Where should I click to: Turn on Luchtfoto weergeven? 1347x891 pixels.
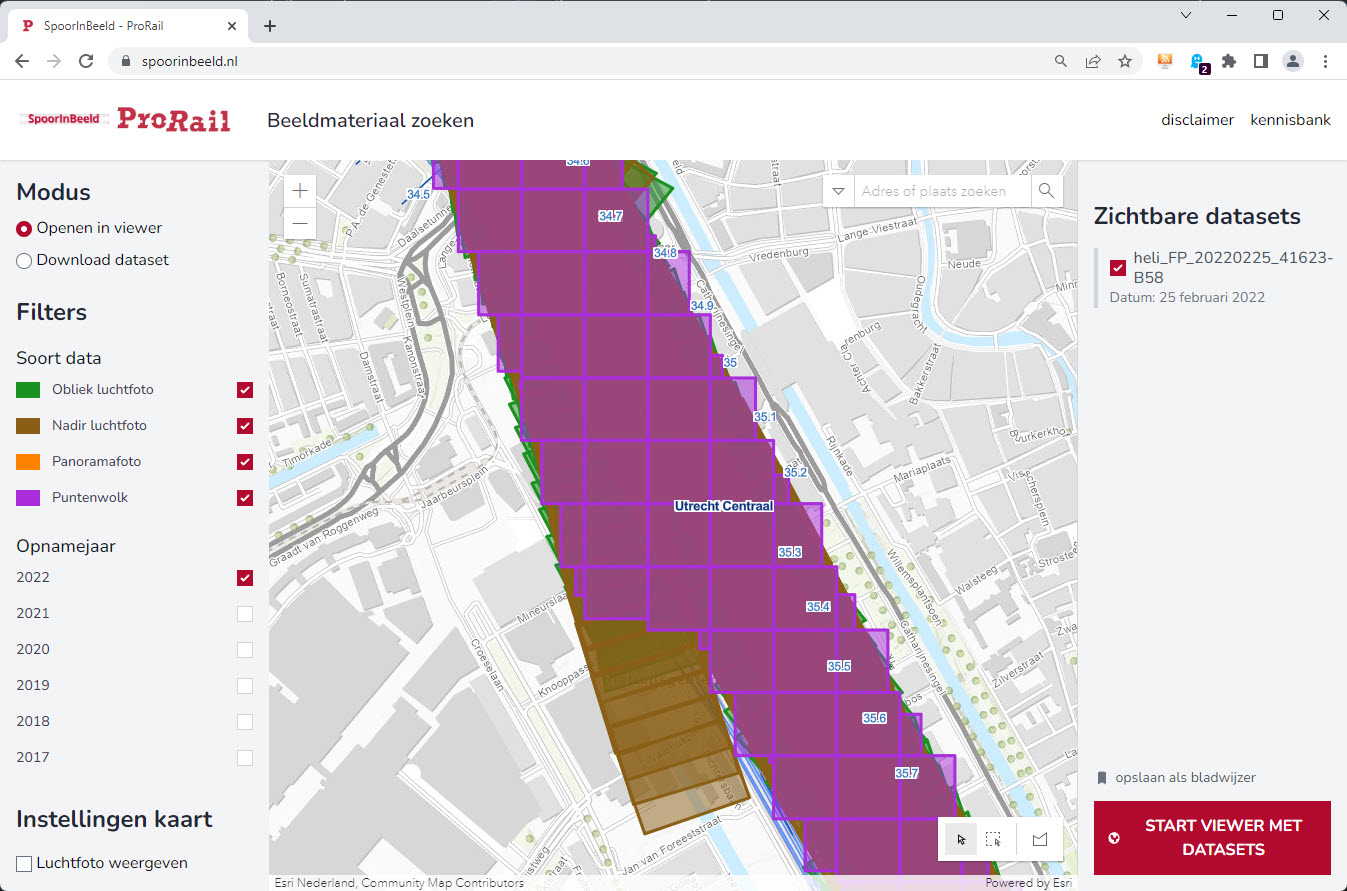tap(22, 862)
